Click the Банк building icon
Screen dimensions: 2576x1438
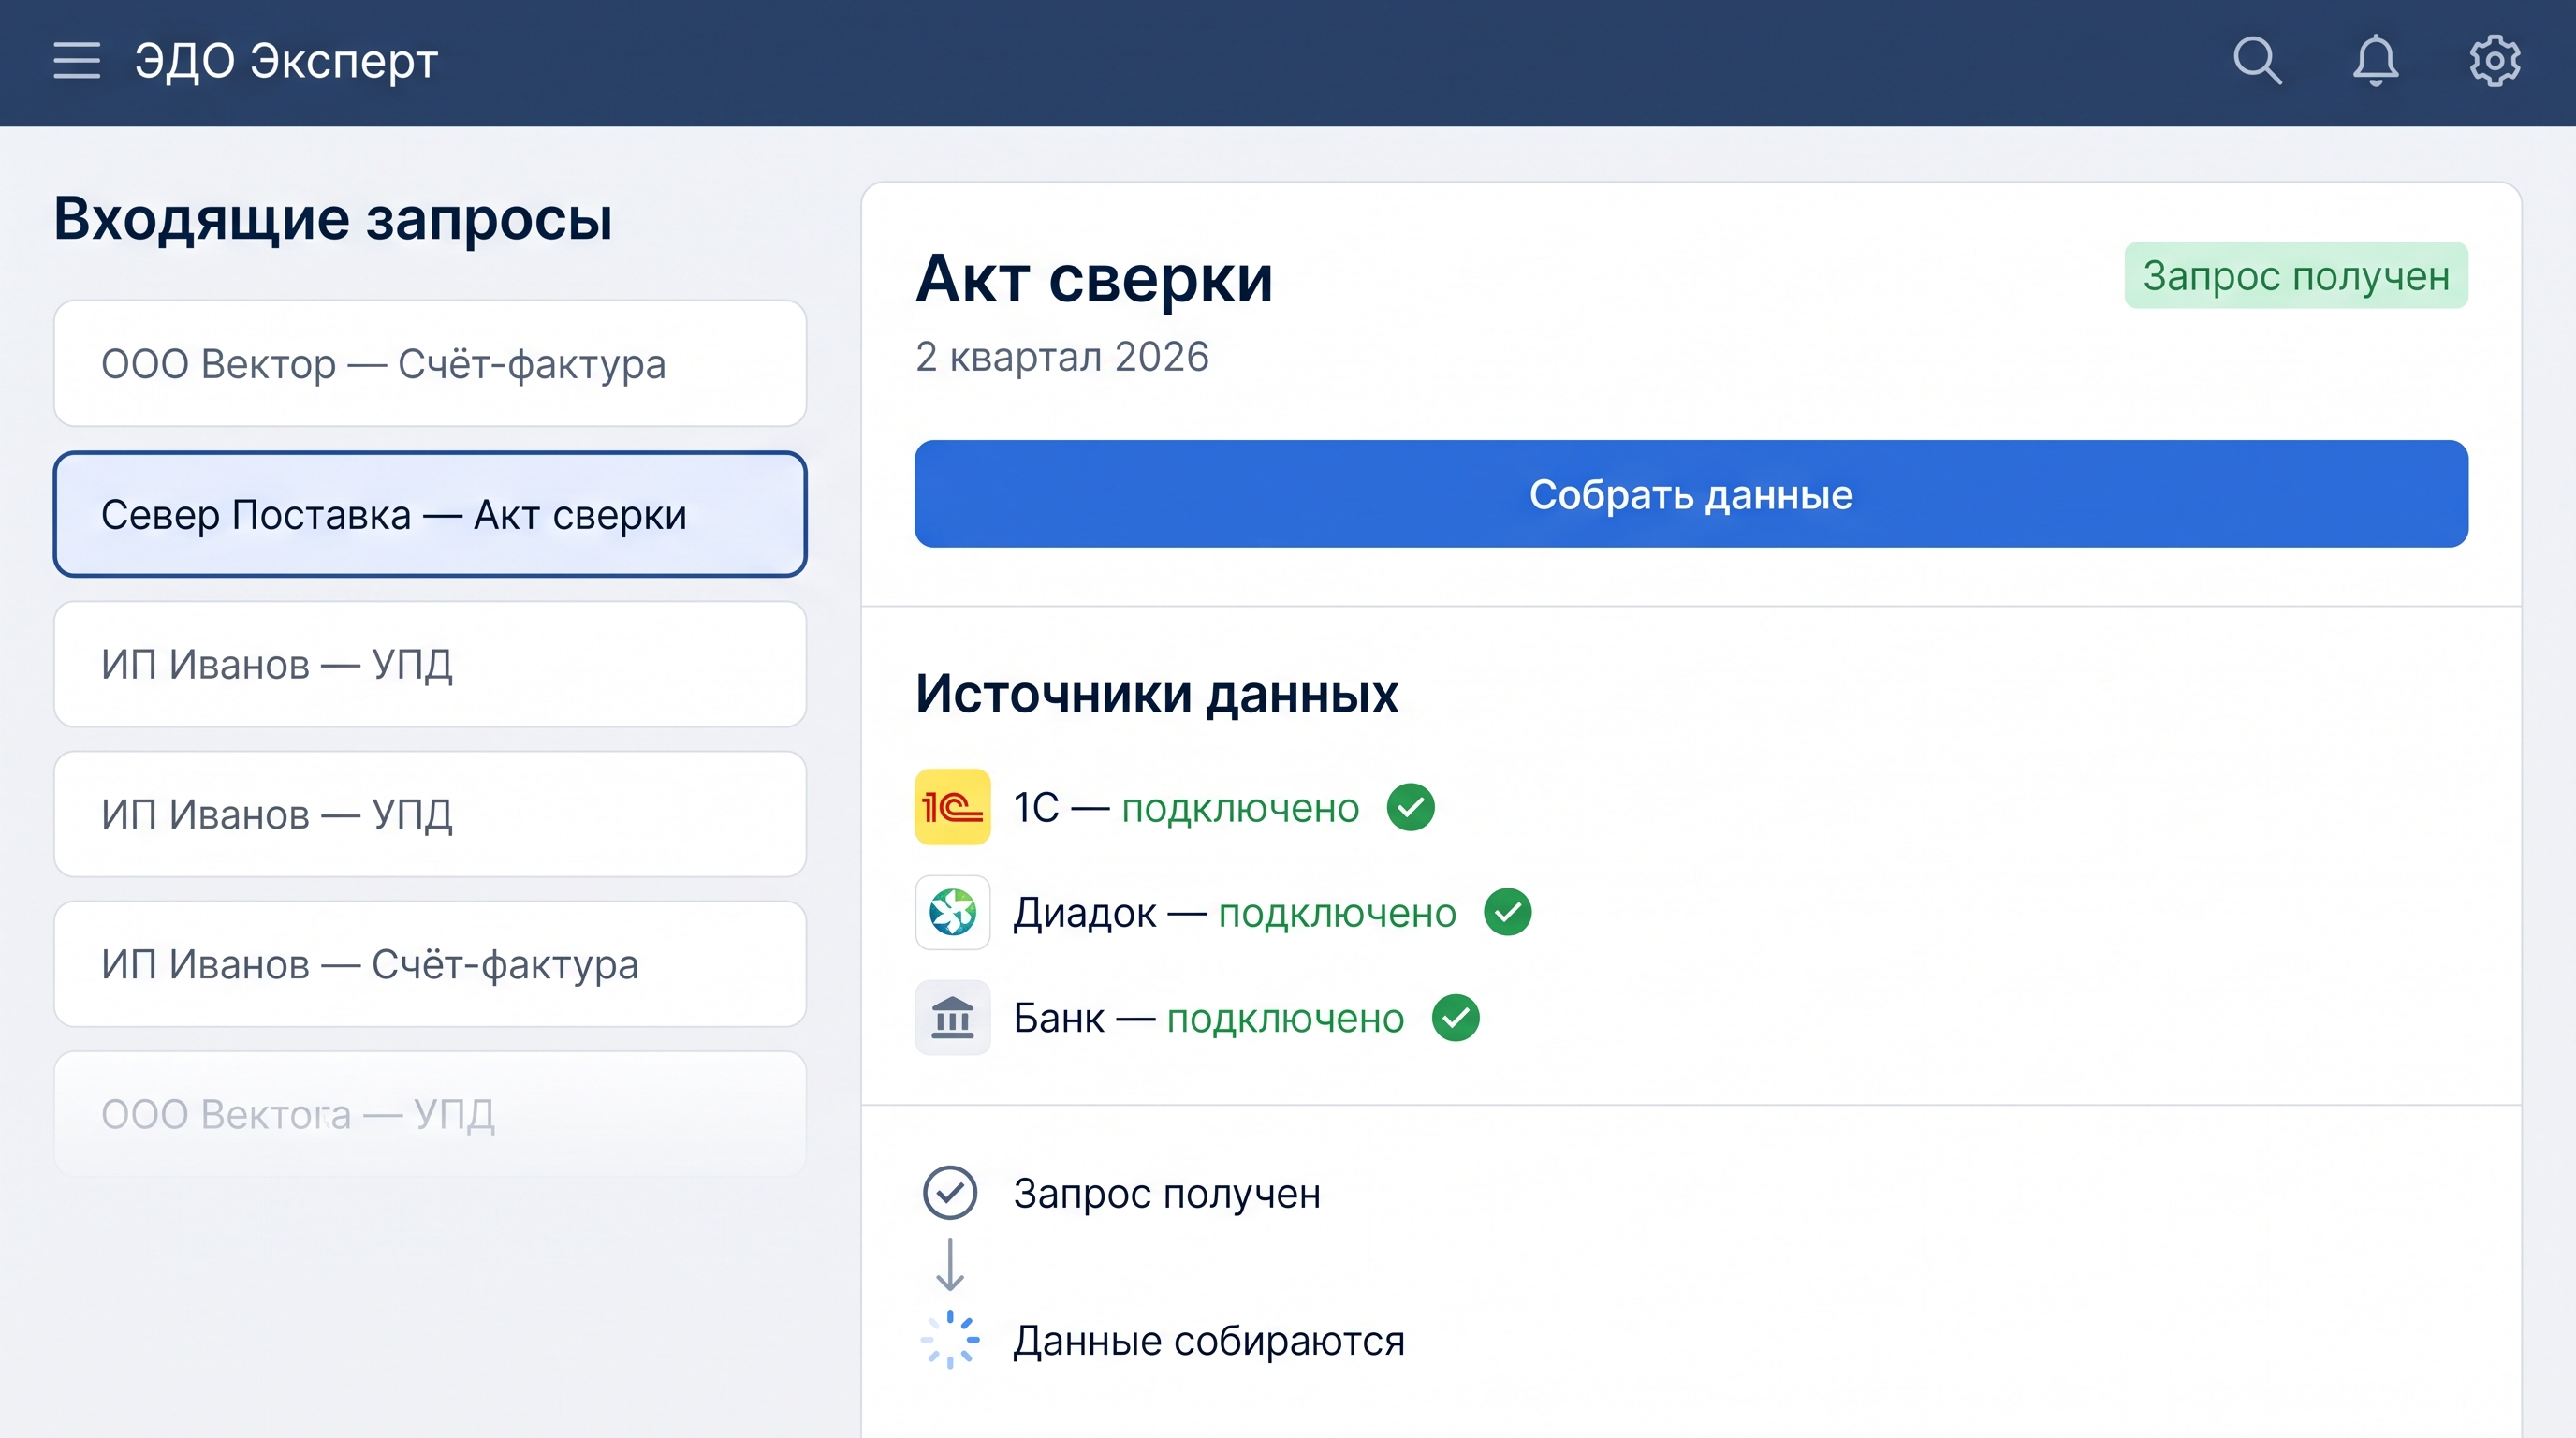tap(952, 1018)
